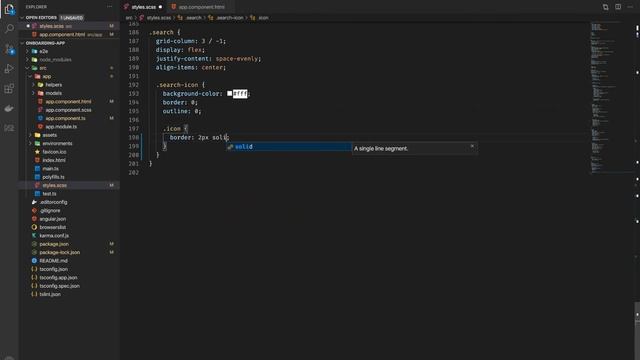Open the activity bar icon below Docker
Viewport: 640px width, 360px height.
point(9,128)
